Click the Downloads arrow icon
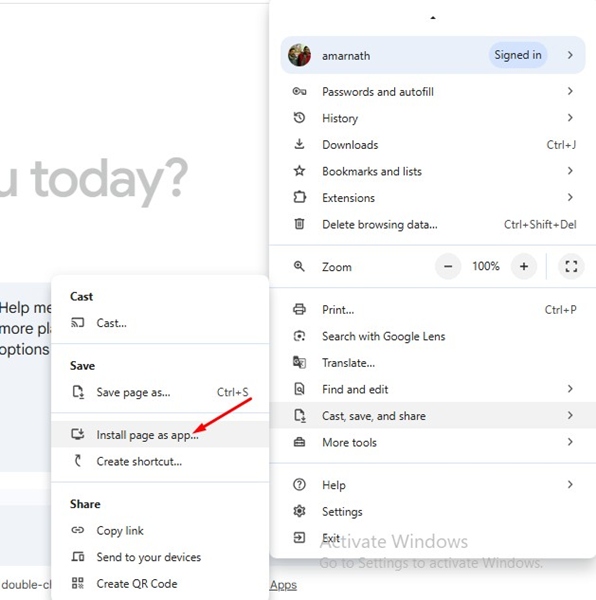Screen dimensions: 596x600 (299, 144)
